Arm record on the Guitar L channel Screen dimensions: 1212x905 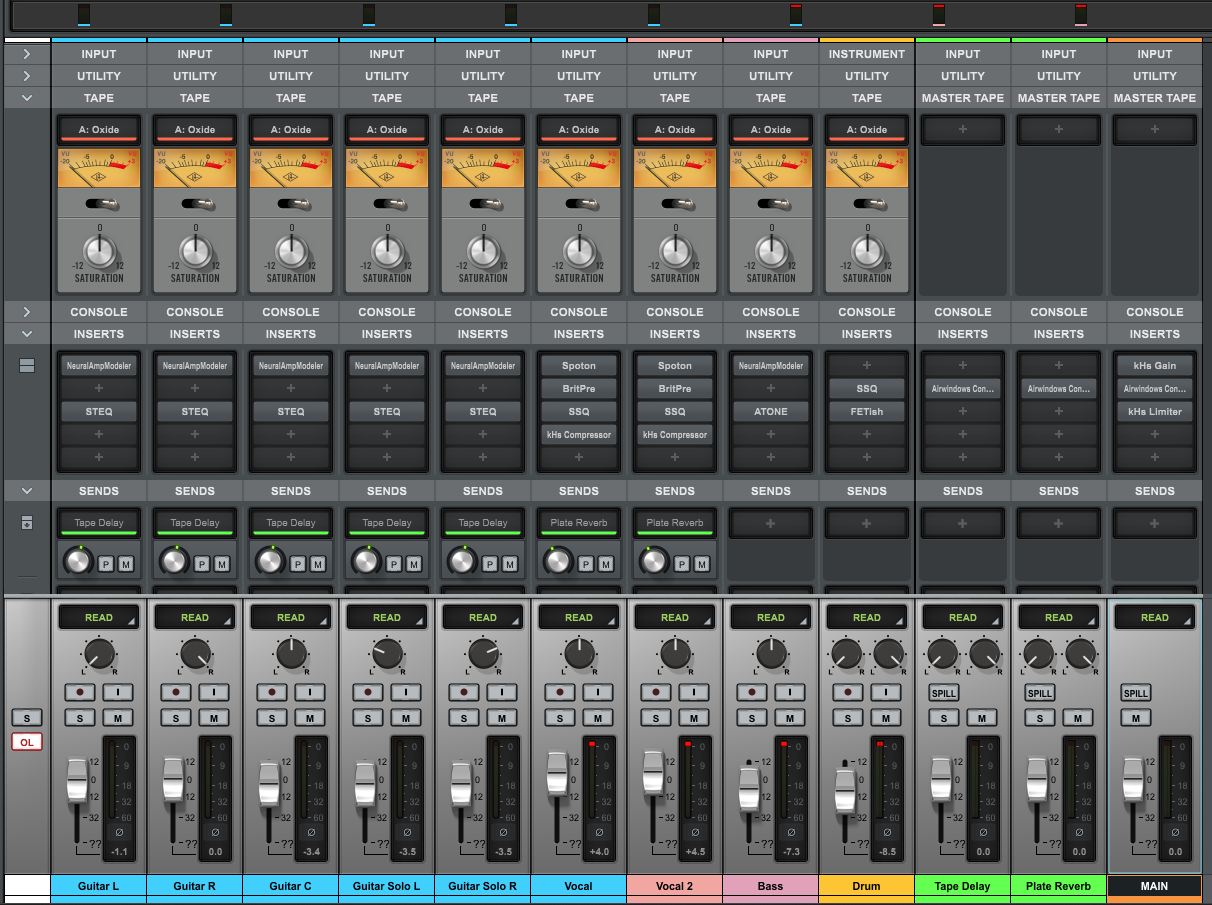(80, 692)
